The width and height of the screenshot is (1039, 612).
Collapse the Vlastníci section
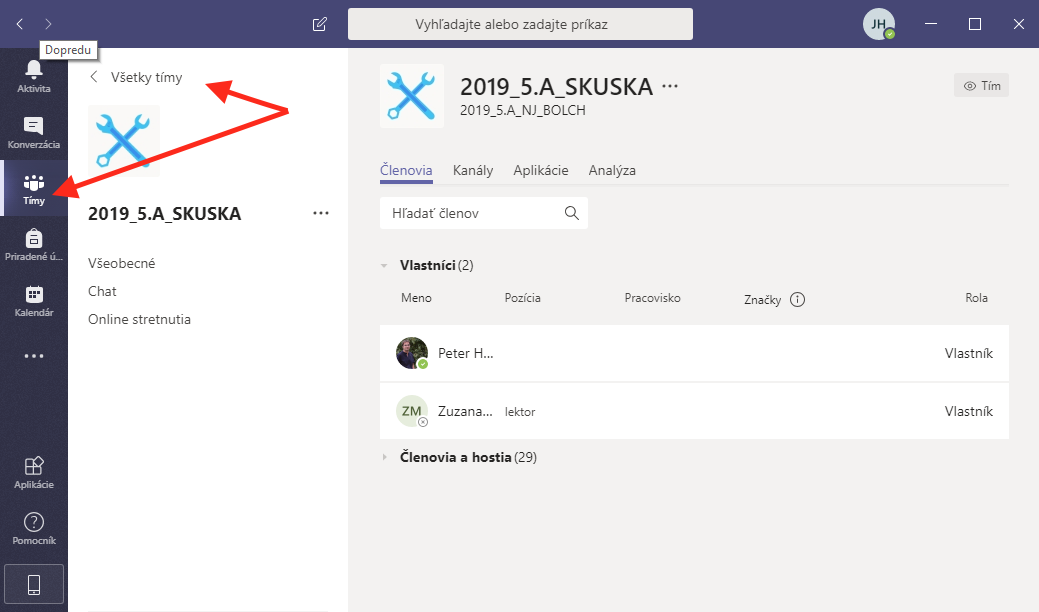coord(384,266)
